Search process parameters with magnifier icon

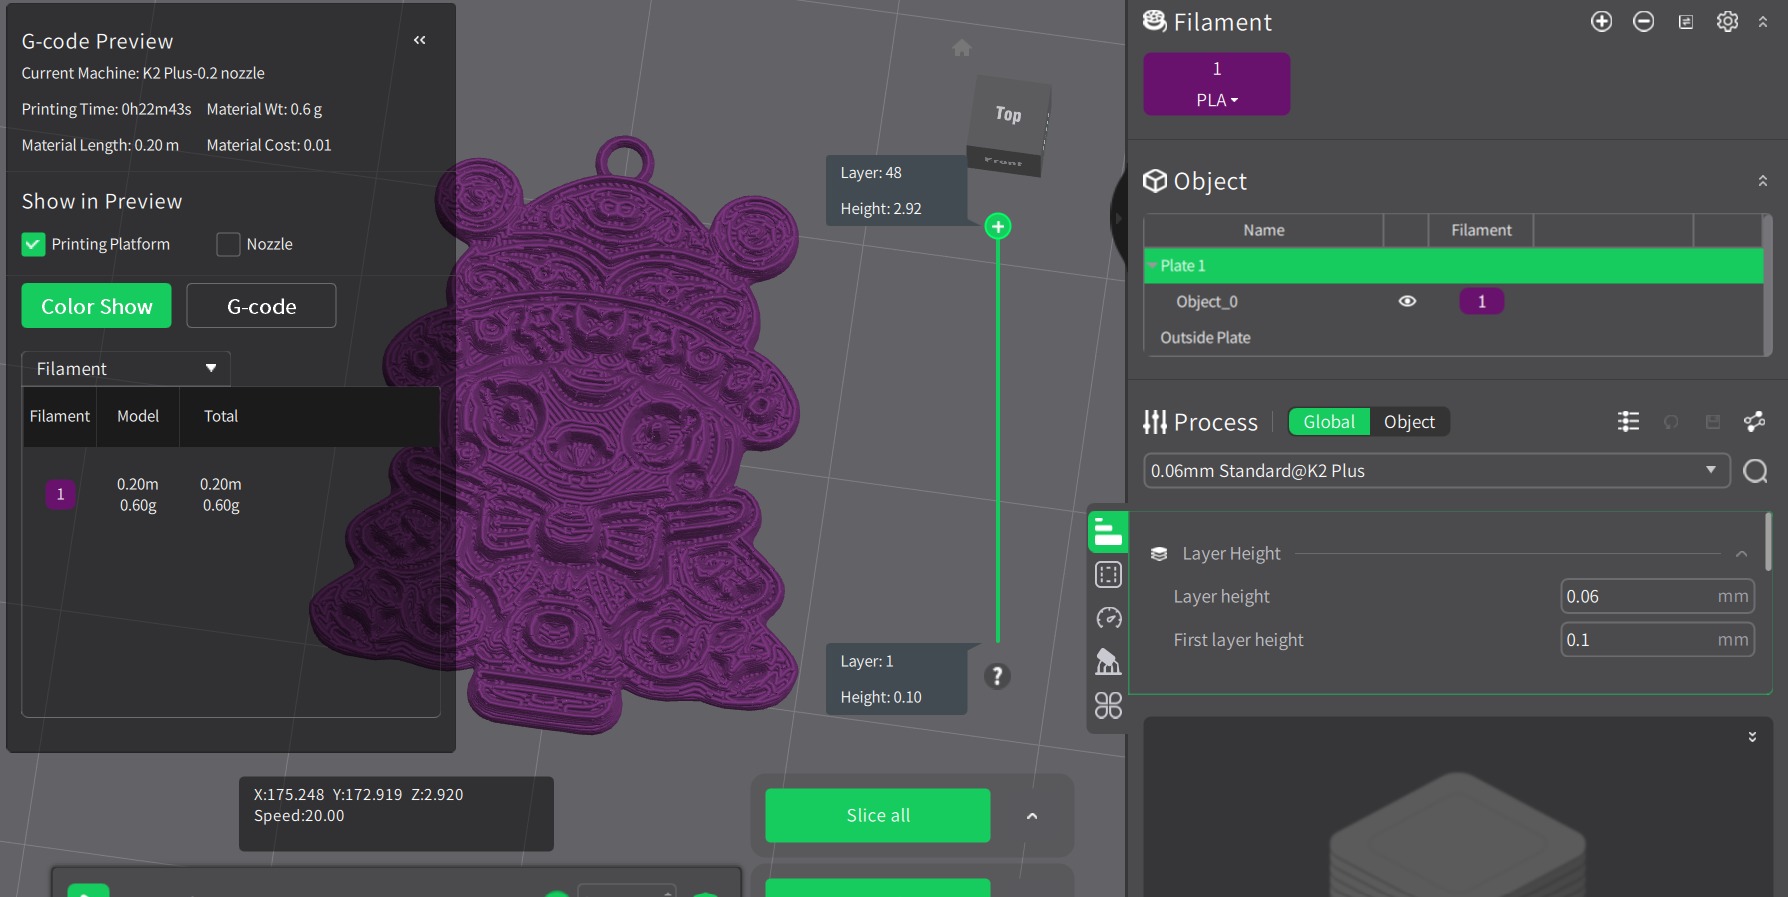1755,471
